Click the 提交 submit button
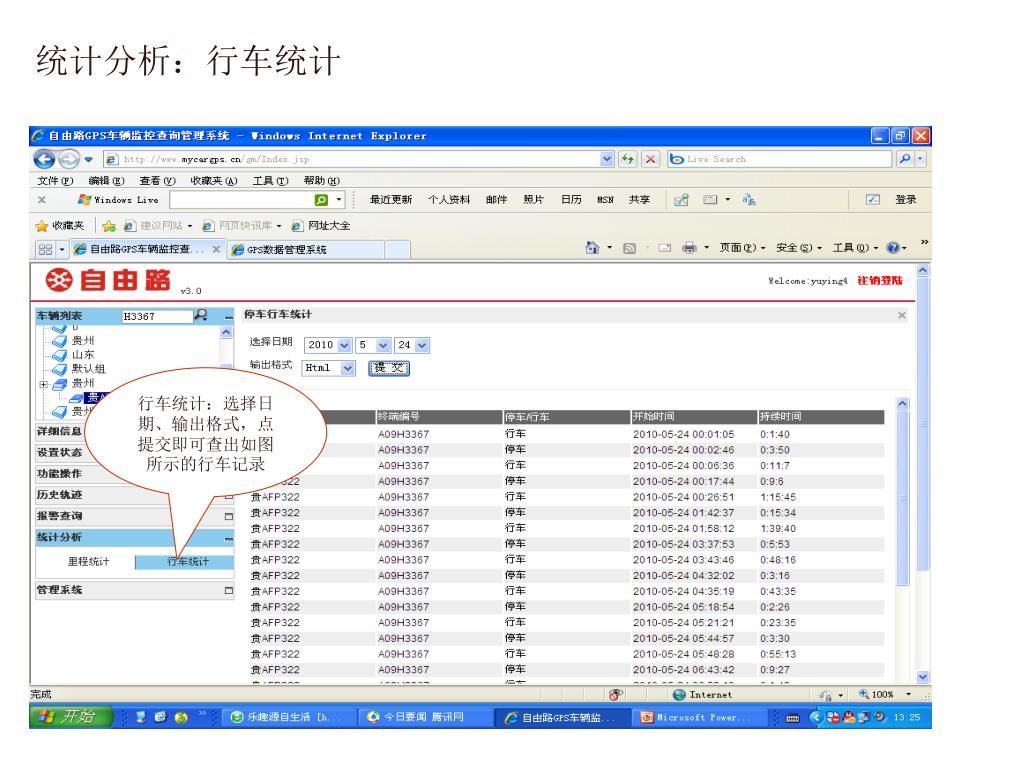 click(389, 367)
